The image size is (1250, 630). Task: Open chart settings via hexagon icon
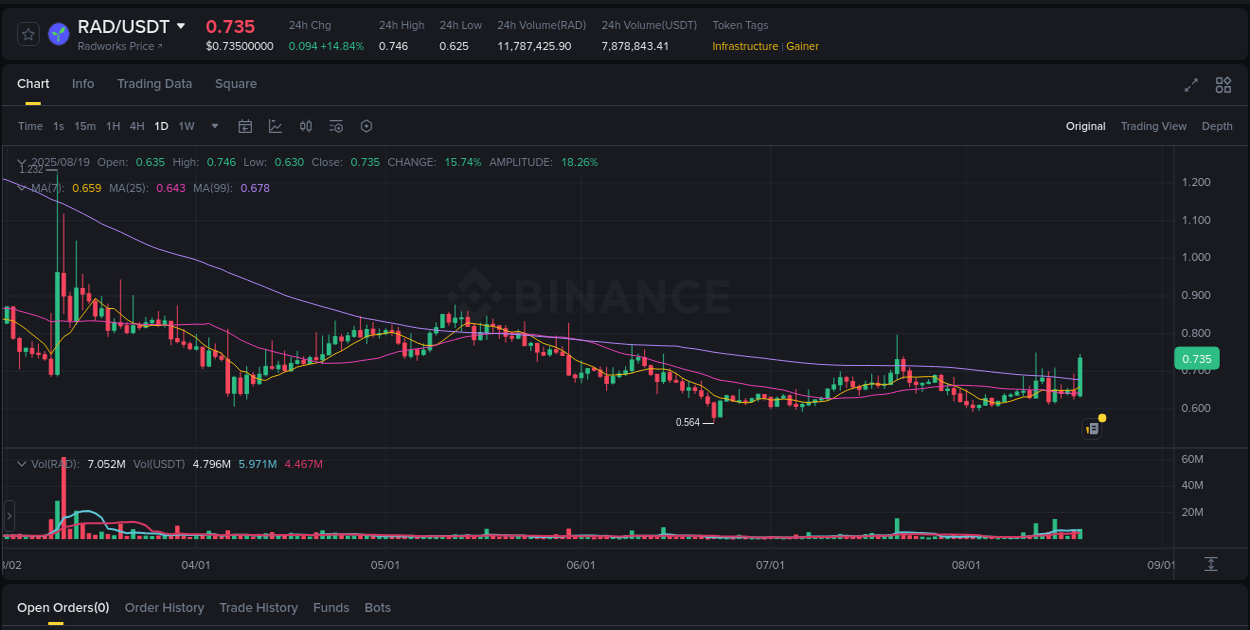[366, 126]
